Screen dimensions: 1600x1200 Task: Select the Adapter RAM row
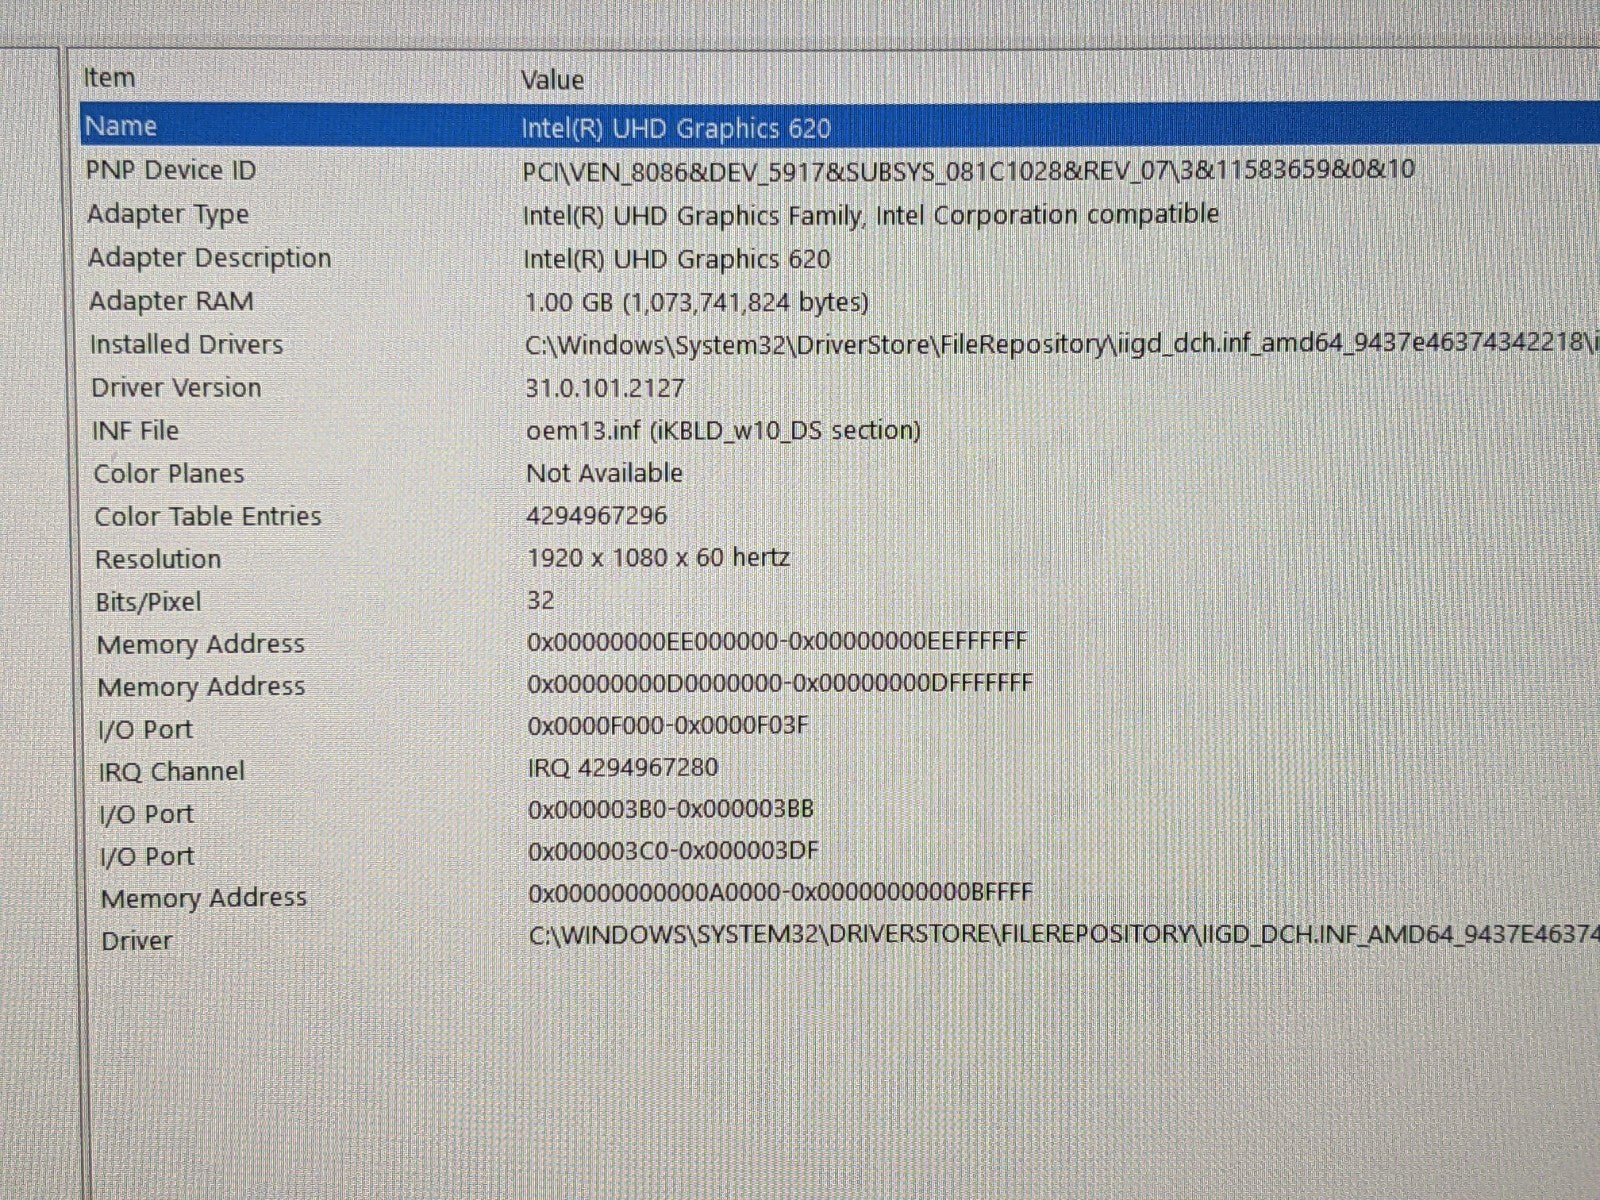[171, 301]
